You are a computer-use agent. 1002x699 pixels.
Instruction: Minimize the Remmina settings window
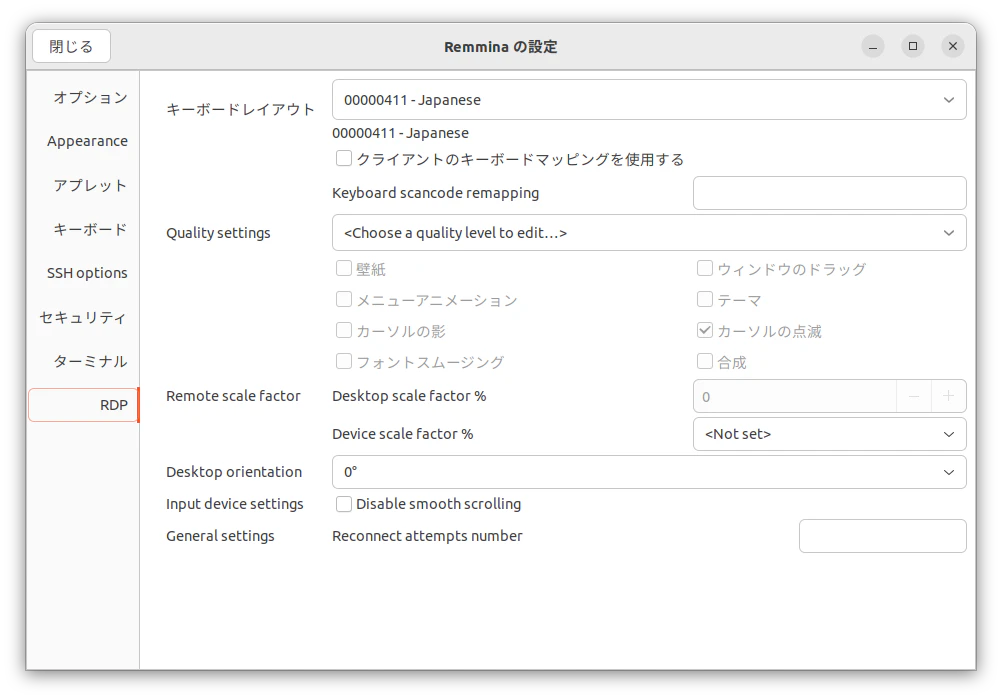[872, 46]
